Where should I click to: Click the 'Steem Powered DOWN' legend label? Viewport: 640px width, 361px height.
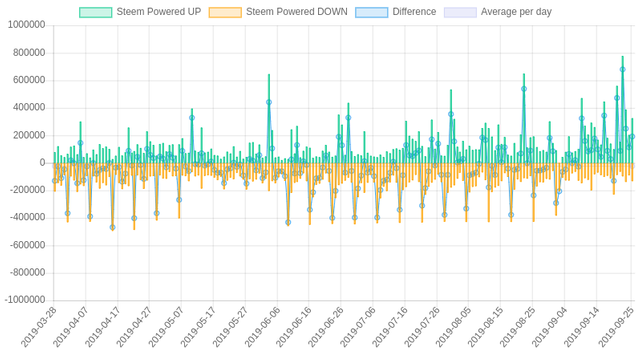pyautogui.click(x=297, y=12)
